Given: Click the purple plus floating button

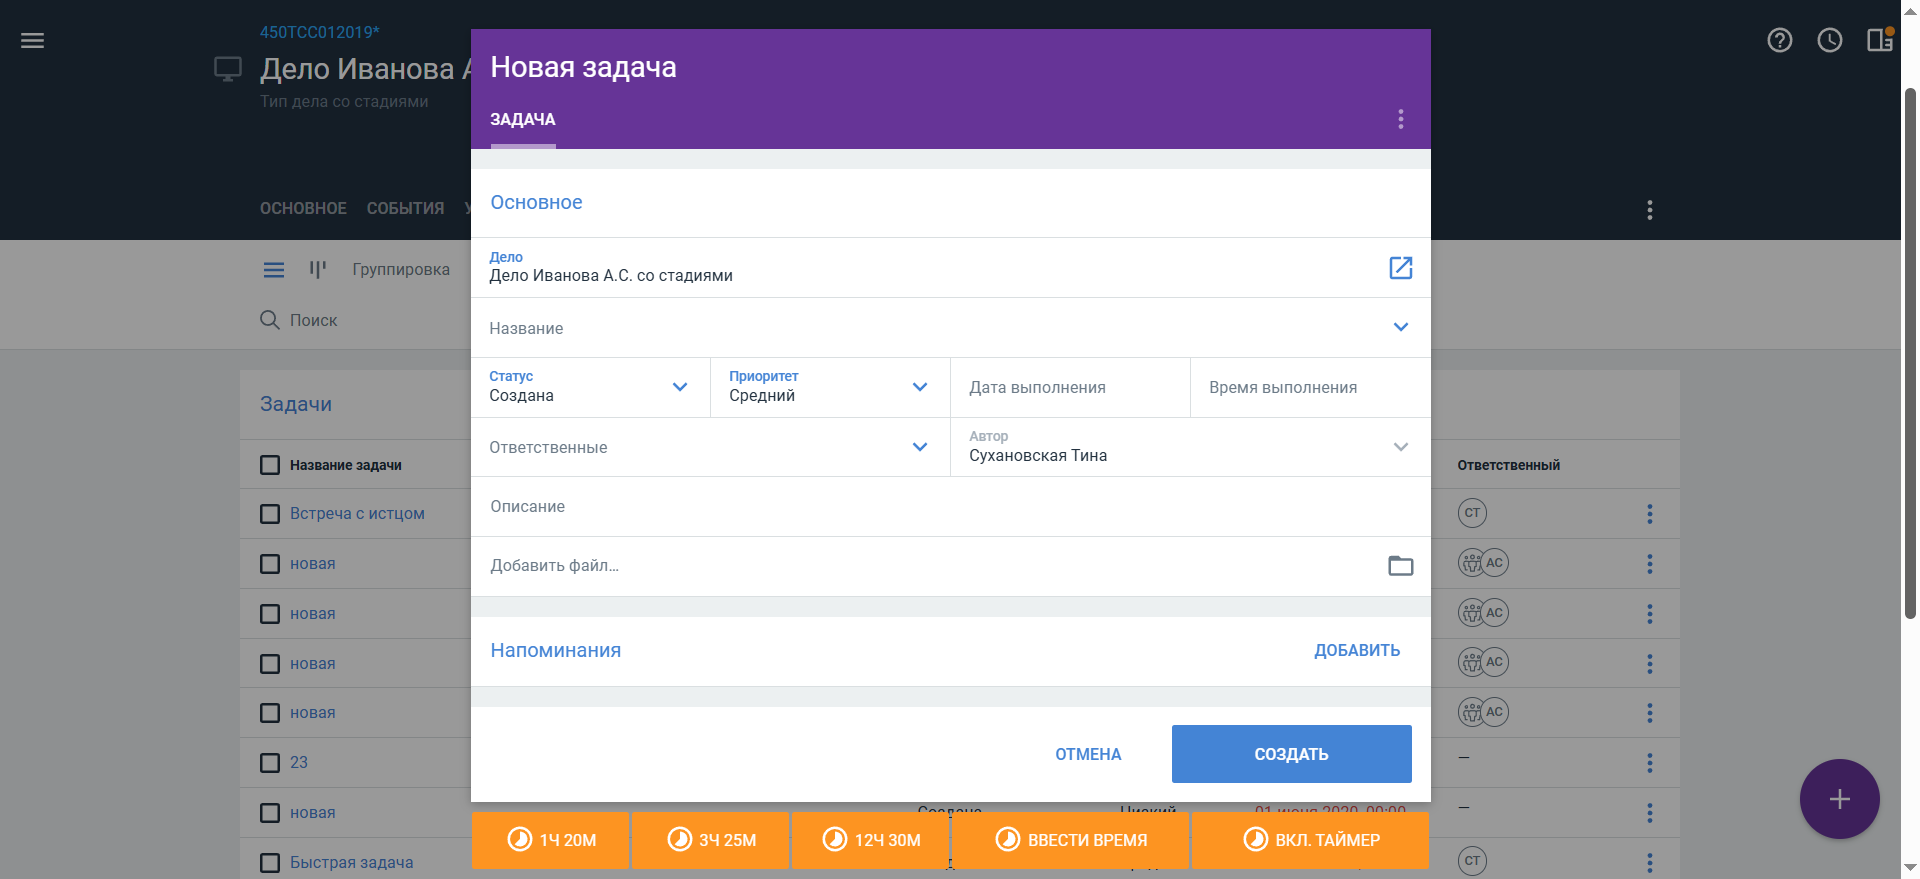Looking at the screenshot, I should 1839,799.
